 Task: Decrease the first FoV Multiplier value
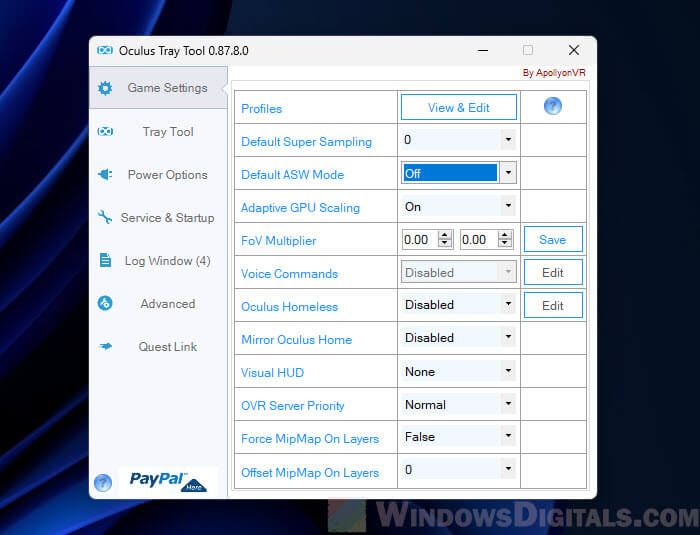[445, 244]
